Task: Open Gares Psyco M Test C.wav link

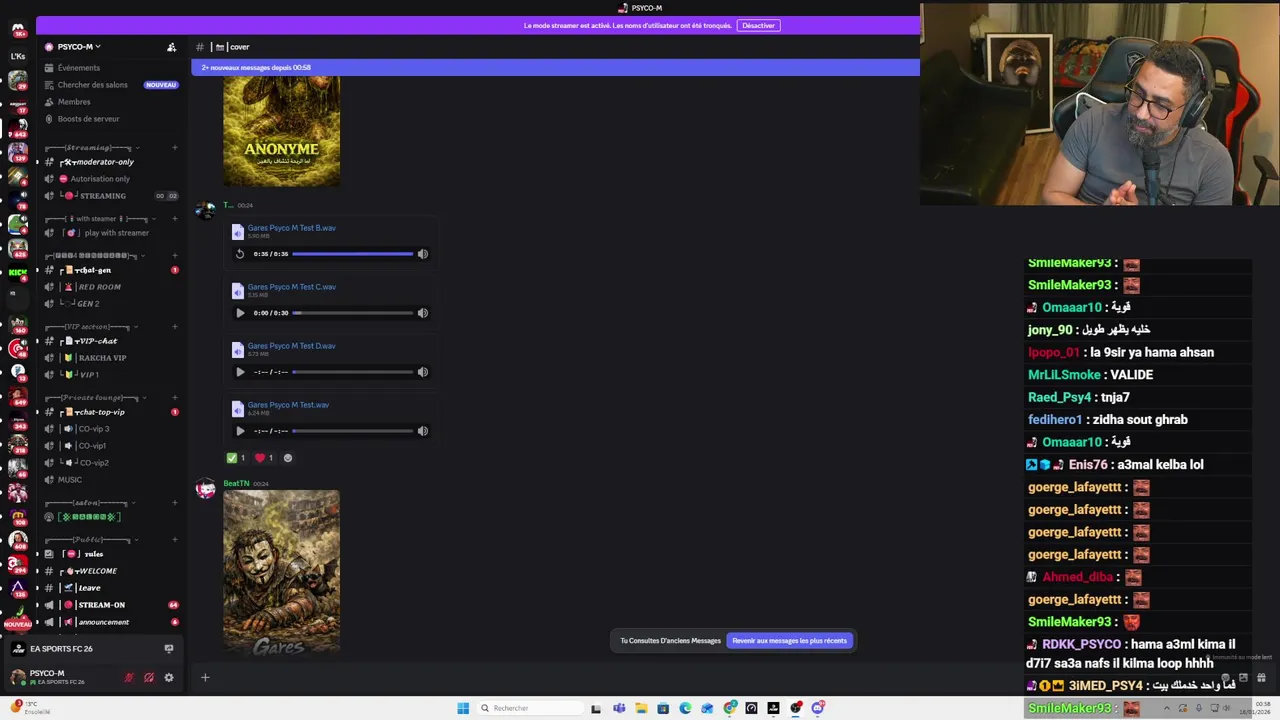Action: coord(291,287)
